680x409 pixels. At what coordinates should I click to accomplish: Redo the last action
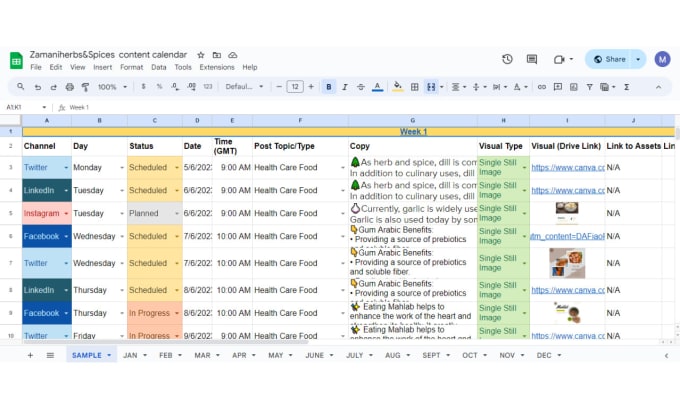53,87
